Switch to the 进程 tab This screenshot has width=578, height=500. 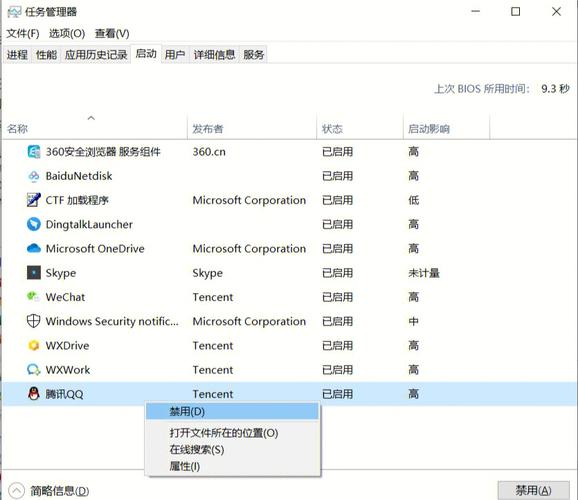(x=17, y=55)
